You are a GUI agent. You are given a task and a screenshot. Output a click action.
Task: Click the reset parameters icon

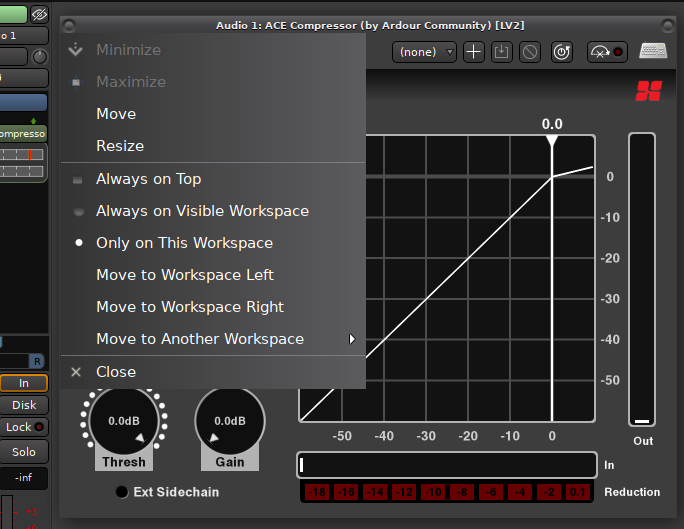point(561,52)
